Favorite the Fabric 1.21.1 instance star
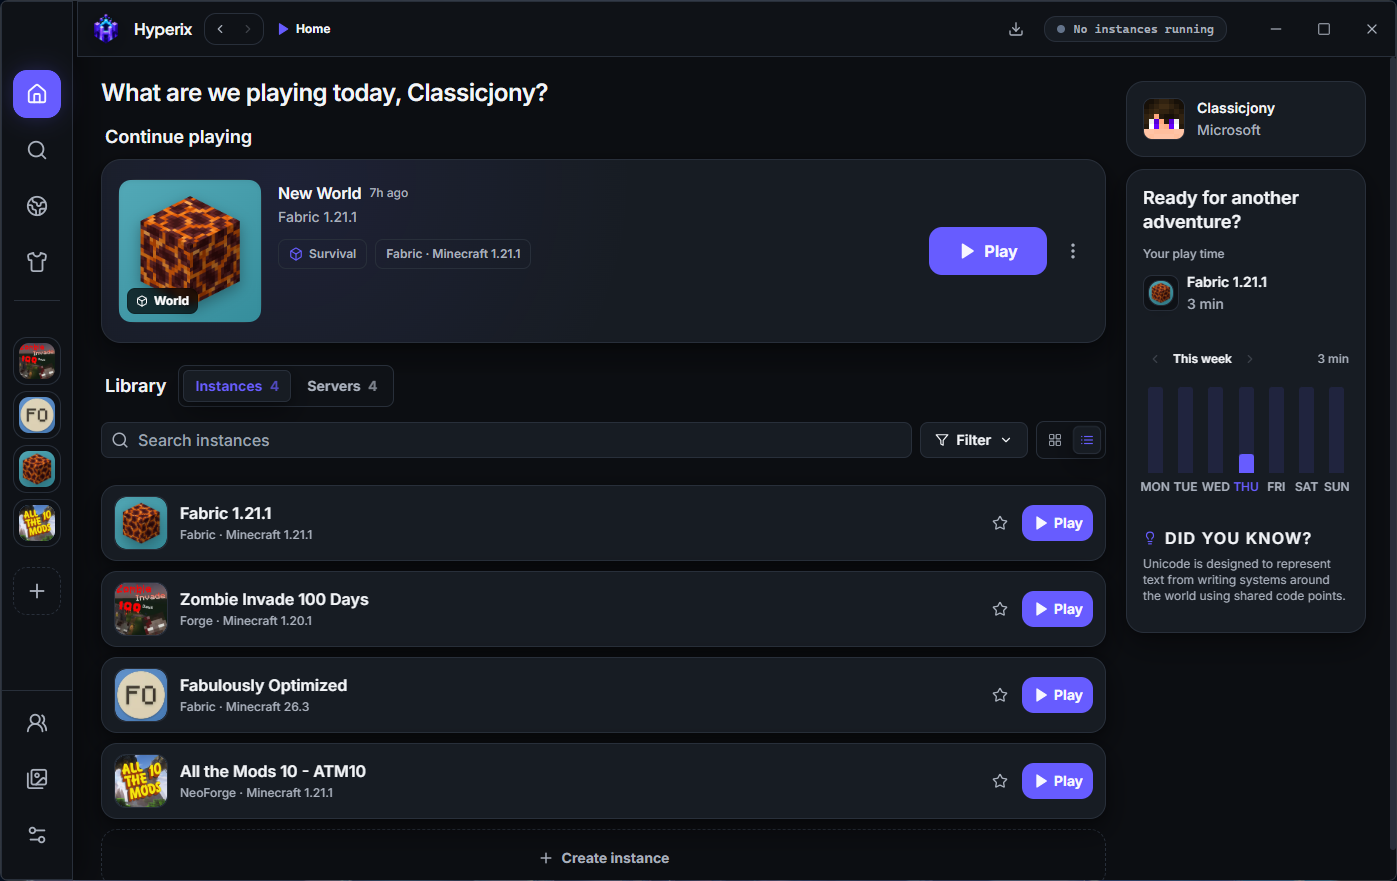Image resolution: width=1397 pixels, height=881 pixels. (x=1000, y=523)
